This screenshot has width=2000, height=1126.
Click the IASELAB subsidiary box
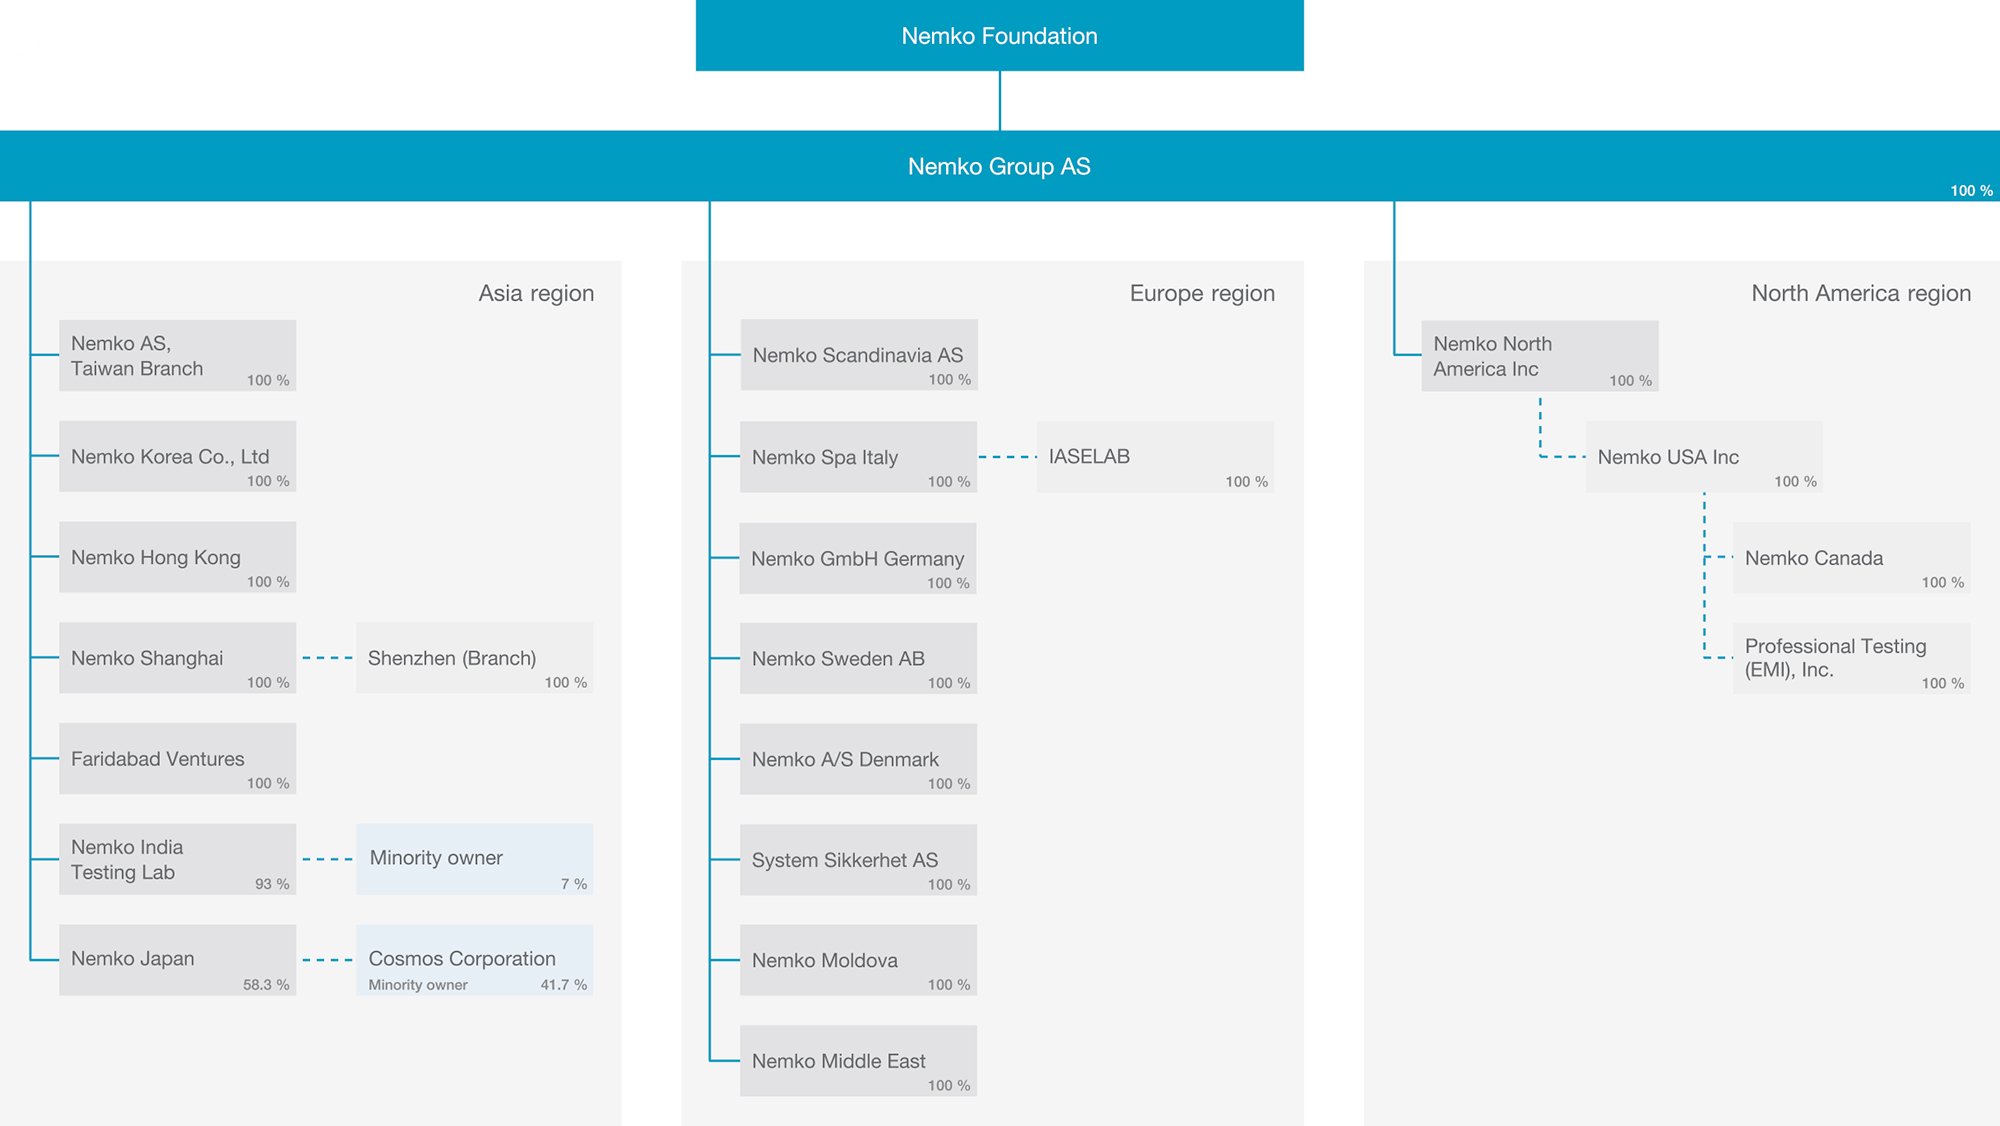(x=1155, y=456)
